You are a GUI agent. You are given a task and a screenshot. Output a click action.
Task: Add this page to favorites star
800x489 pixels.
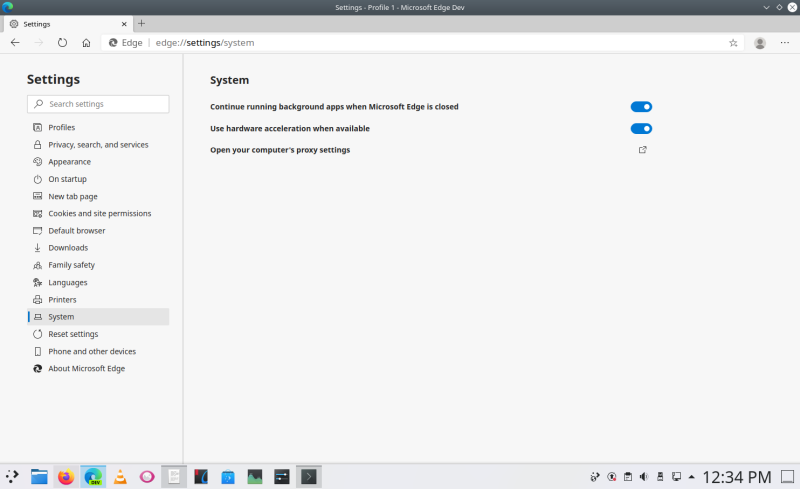coord(733,43)
